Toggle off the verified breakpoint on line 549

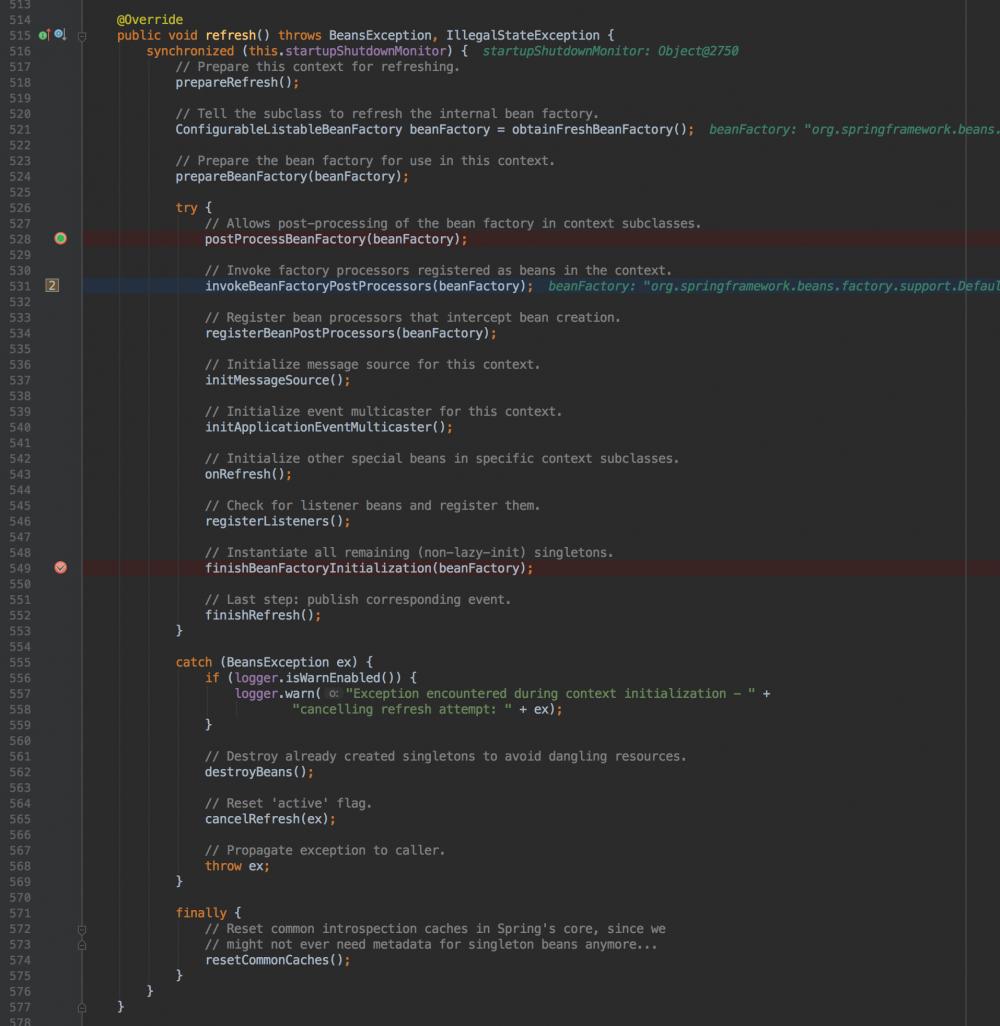pos(60,567)
